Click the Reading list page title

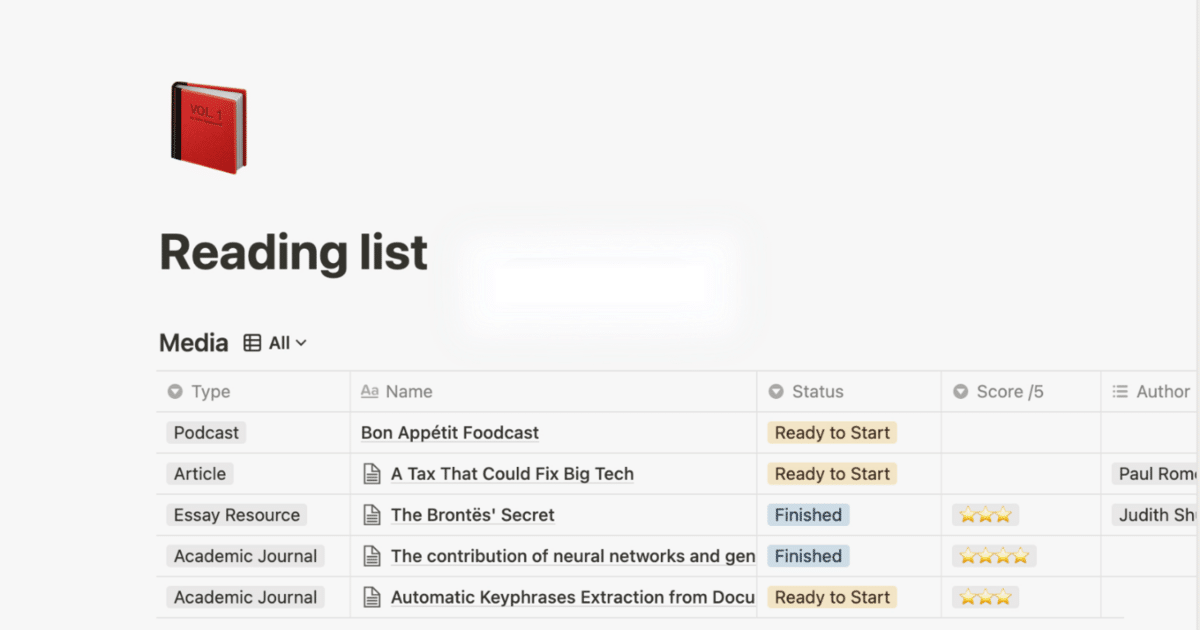(x=294, y=252)
